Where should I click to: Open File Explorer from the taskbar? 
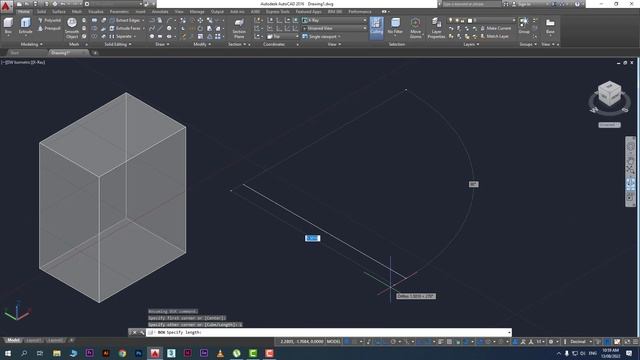pyautogui.click(x=57, y=353)
